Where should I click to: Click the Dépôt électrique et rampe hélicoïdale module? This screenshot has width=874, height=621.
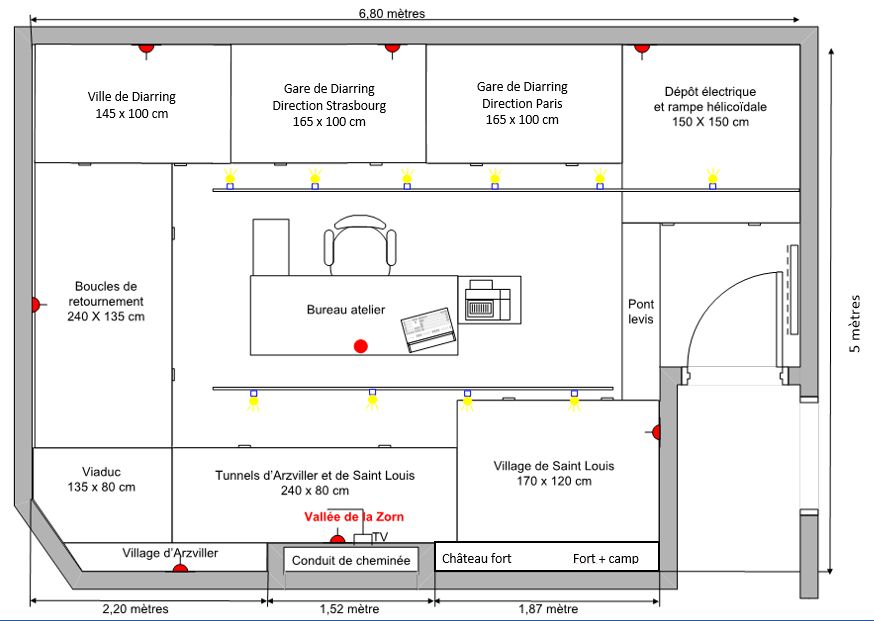click(x=711, y=106)
